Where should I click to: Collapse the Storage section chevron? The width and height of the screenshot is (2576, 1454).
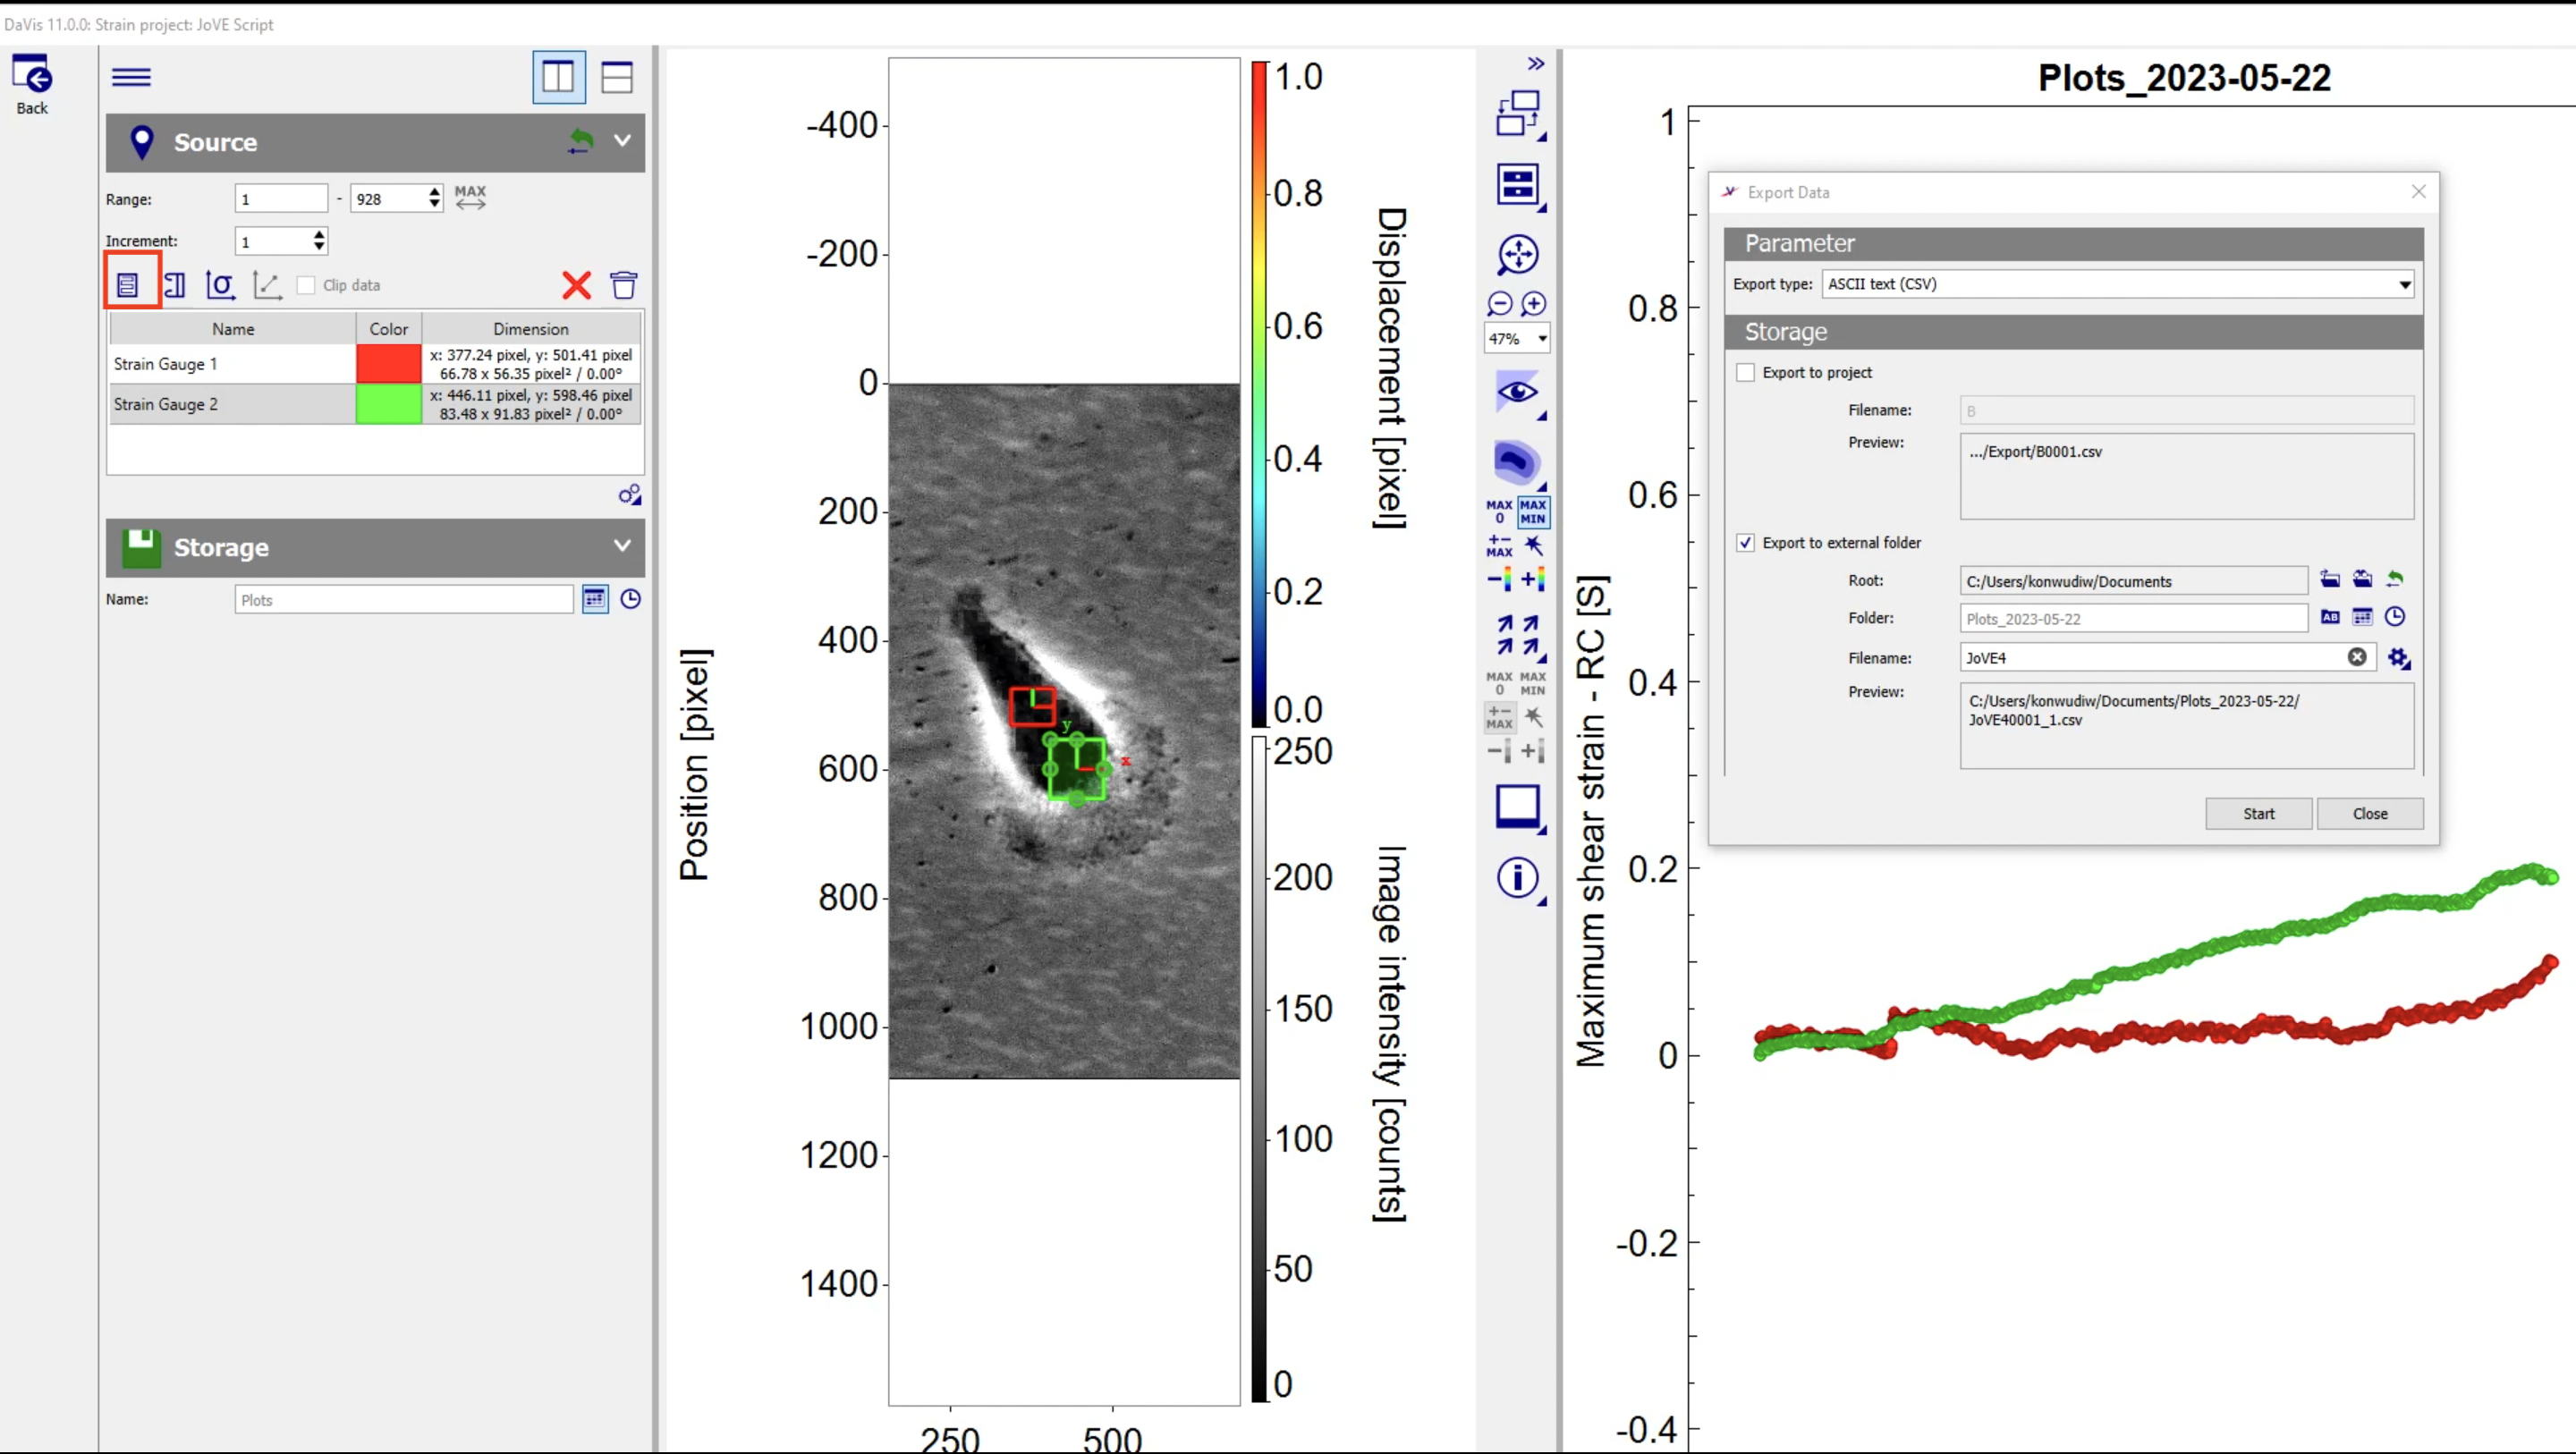(x=622, y=546)
